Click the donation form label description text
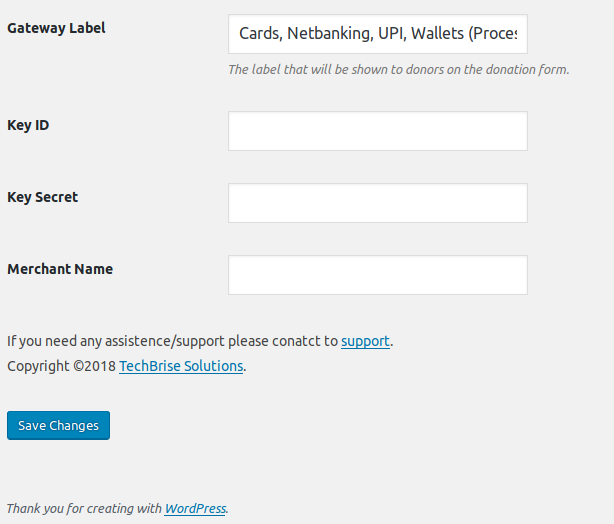The width and height of the screenshot is (614, 524). point(398,70)
